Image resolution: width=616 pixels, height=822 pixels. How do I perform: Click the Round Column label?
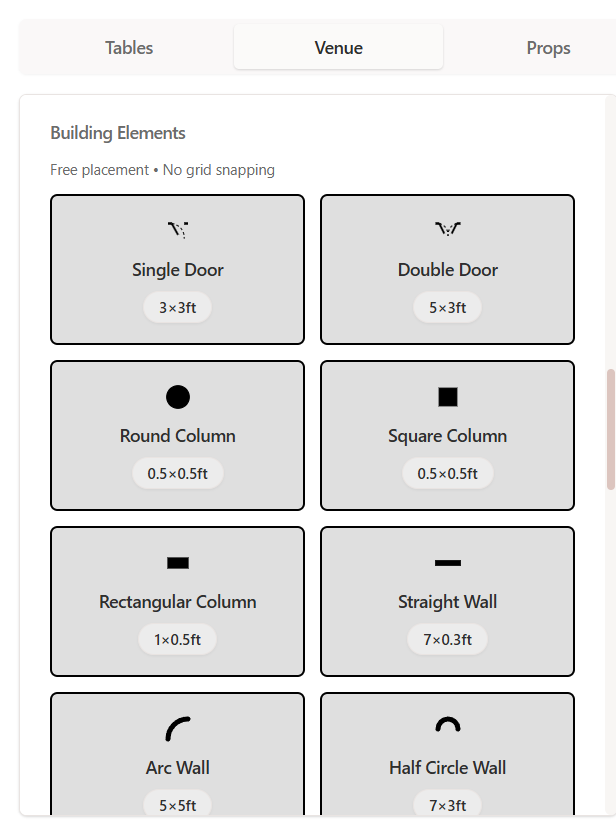tap(178, 436)
